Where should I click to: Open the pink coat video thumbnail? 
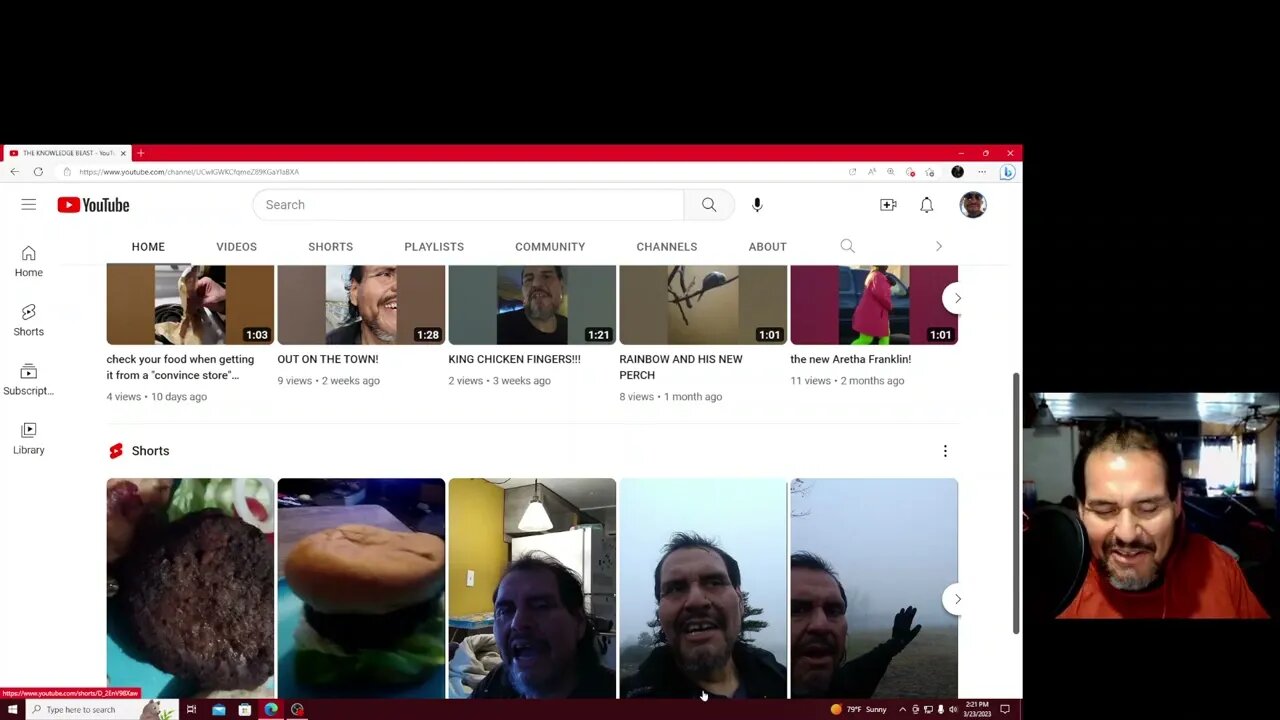coord(874,305)
